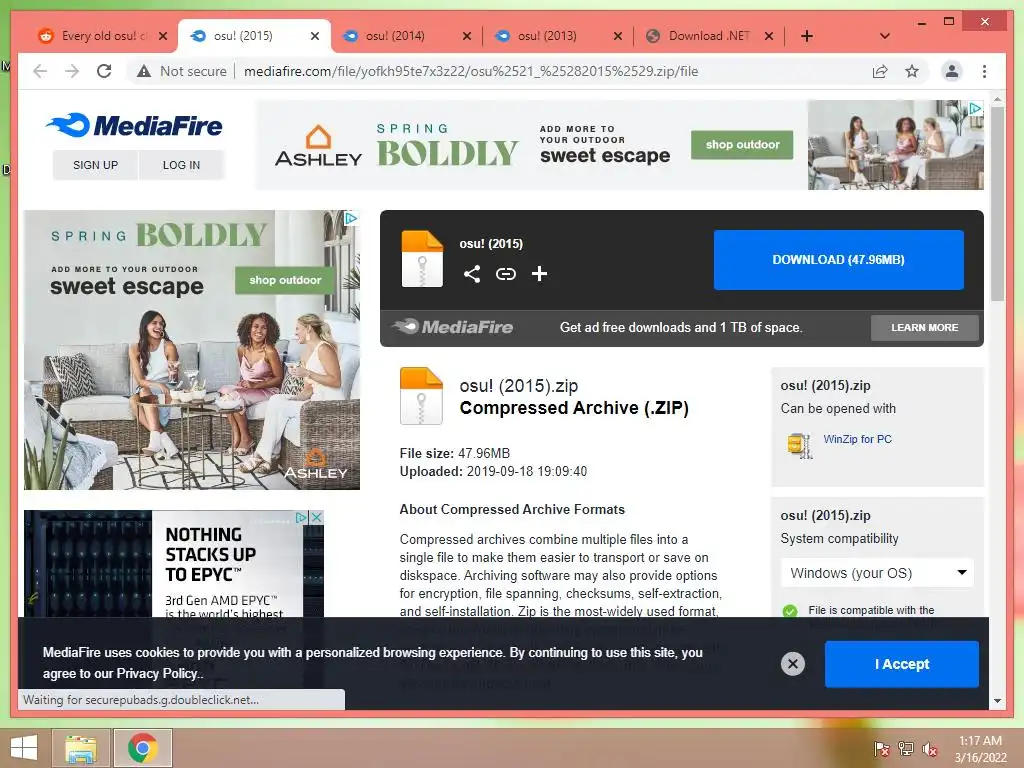Open the WinZip for PC link
This screenshot has height=768, width=1024.
coord(857,440)
